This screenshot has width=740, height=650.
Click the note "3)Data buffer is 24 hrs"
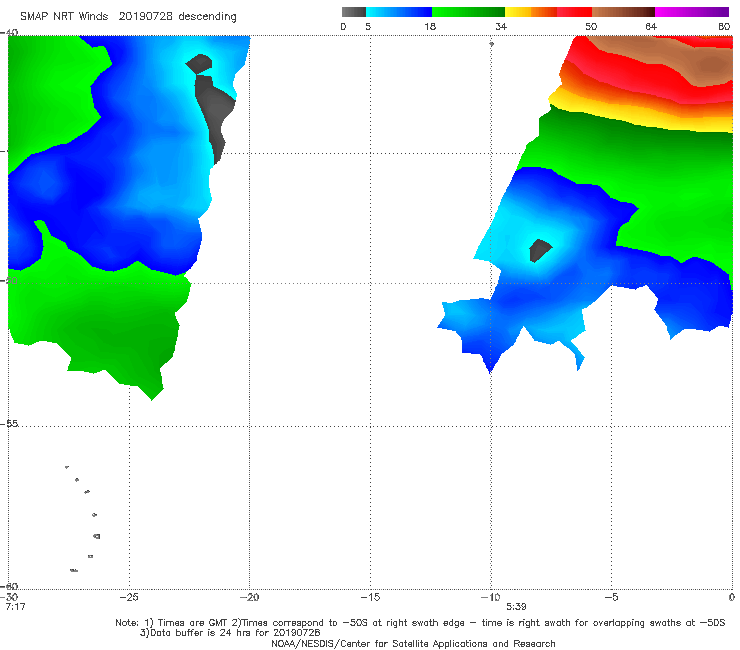pyautogui.click(x=230, y=633)
